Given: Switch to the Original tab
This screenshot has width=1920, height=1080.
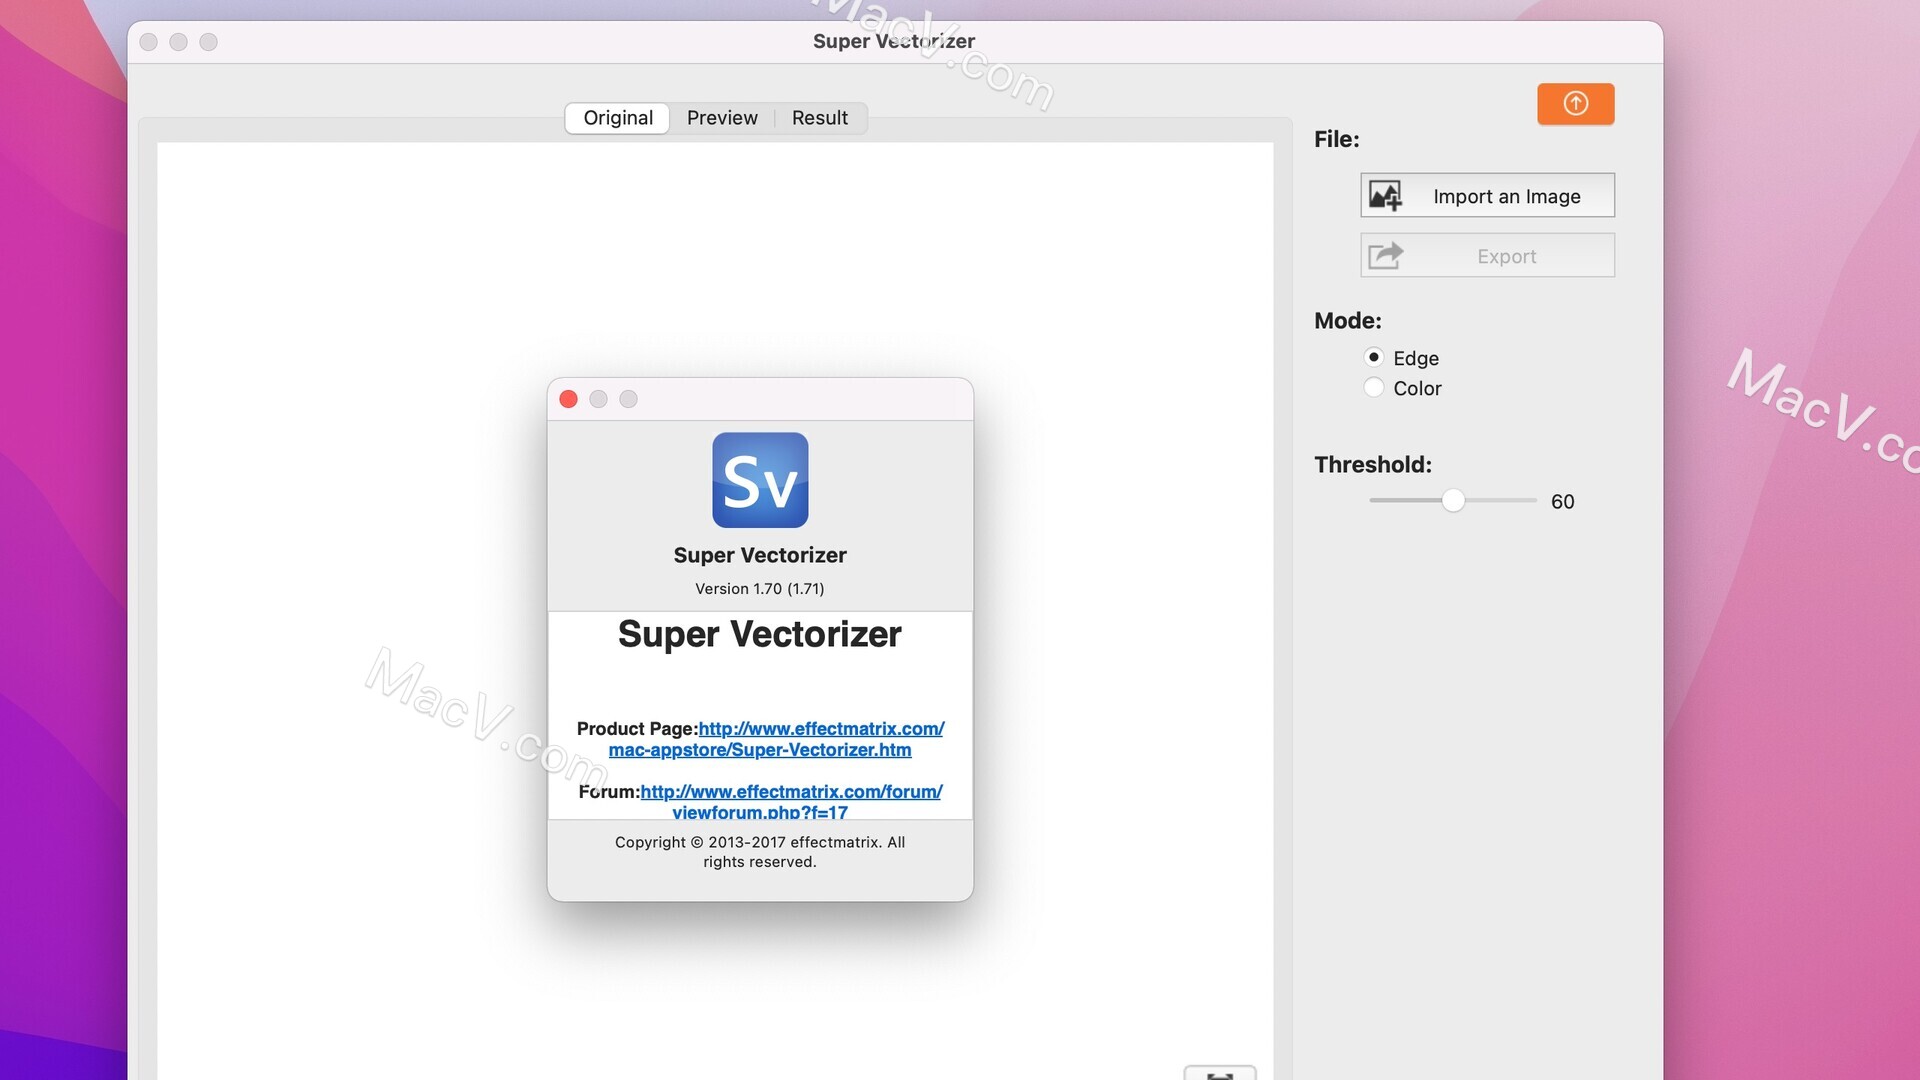Looking at the screenshot, I should point(618,118).
